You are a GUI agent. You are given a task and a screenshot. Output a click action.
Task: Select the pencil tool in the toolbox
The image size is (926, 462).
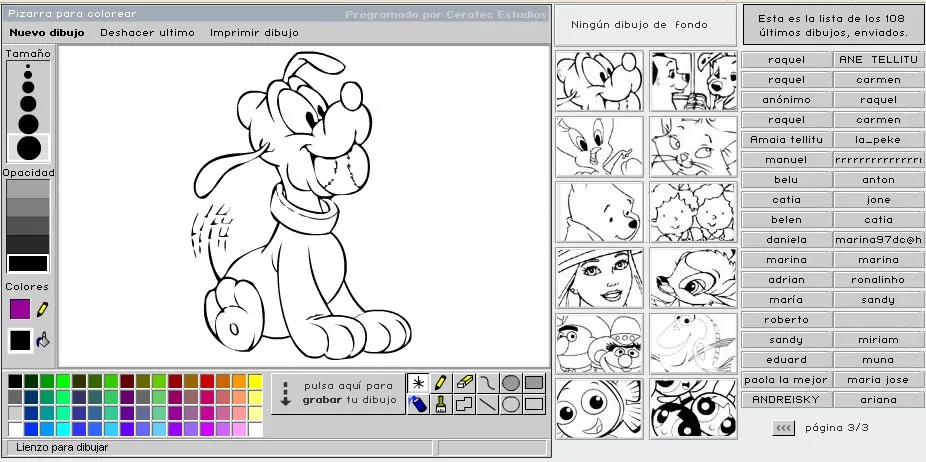(x=441, y=383)
